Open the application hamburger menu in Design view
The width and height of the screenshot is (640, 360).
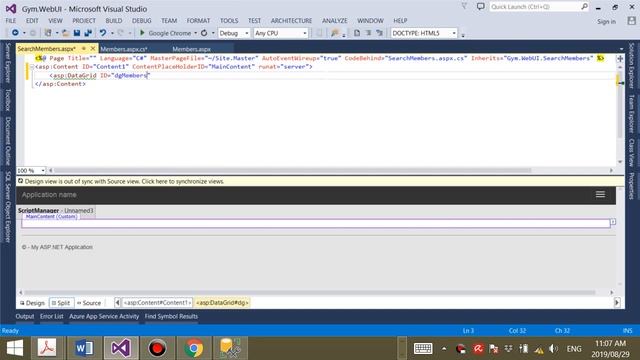pos(600,195)
